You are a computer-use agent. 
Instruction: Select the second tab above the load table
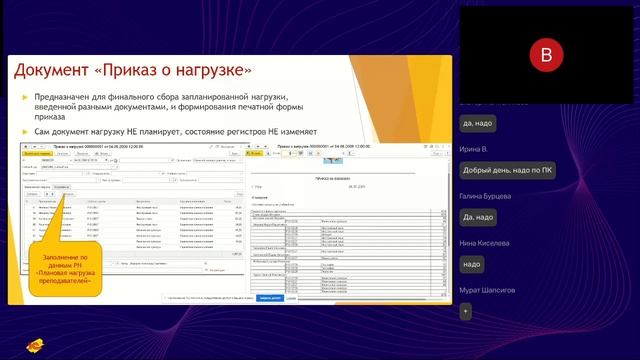pos(62,187)
